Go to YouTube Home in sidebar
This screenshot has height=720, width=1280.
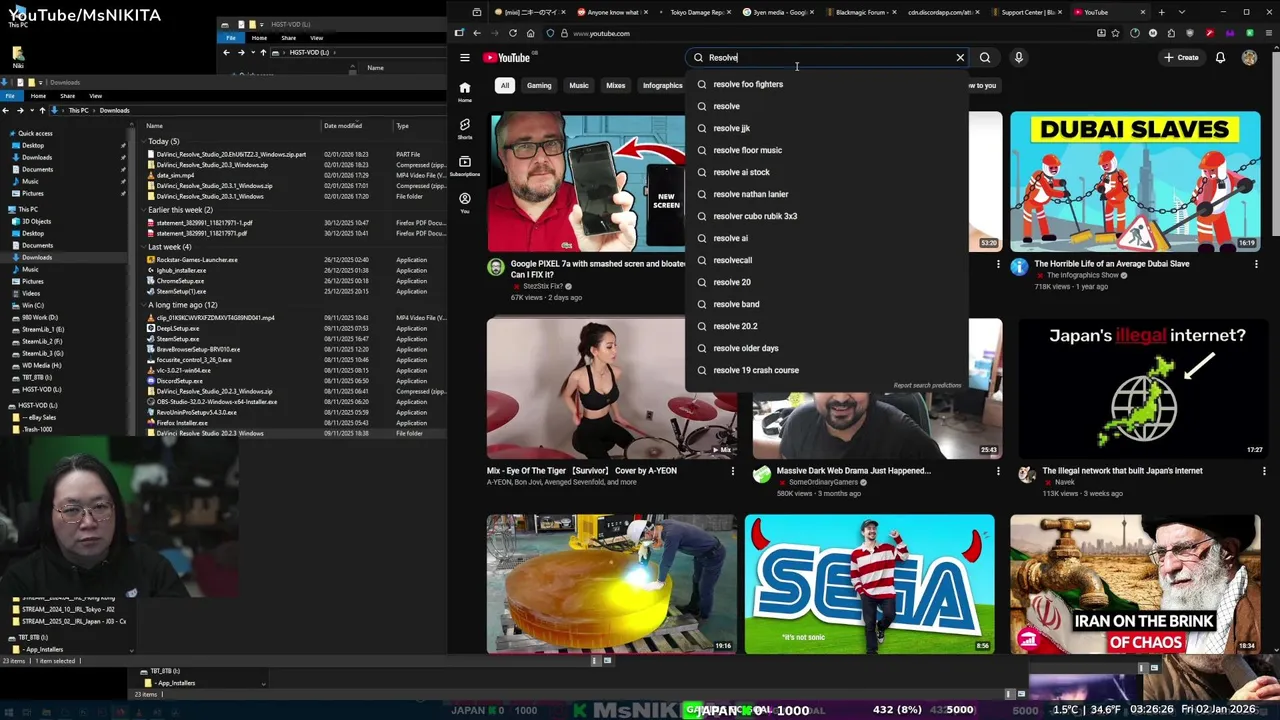tap(464, 91)
